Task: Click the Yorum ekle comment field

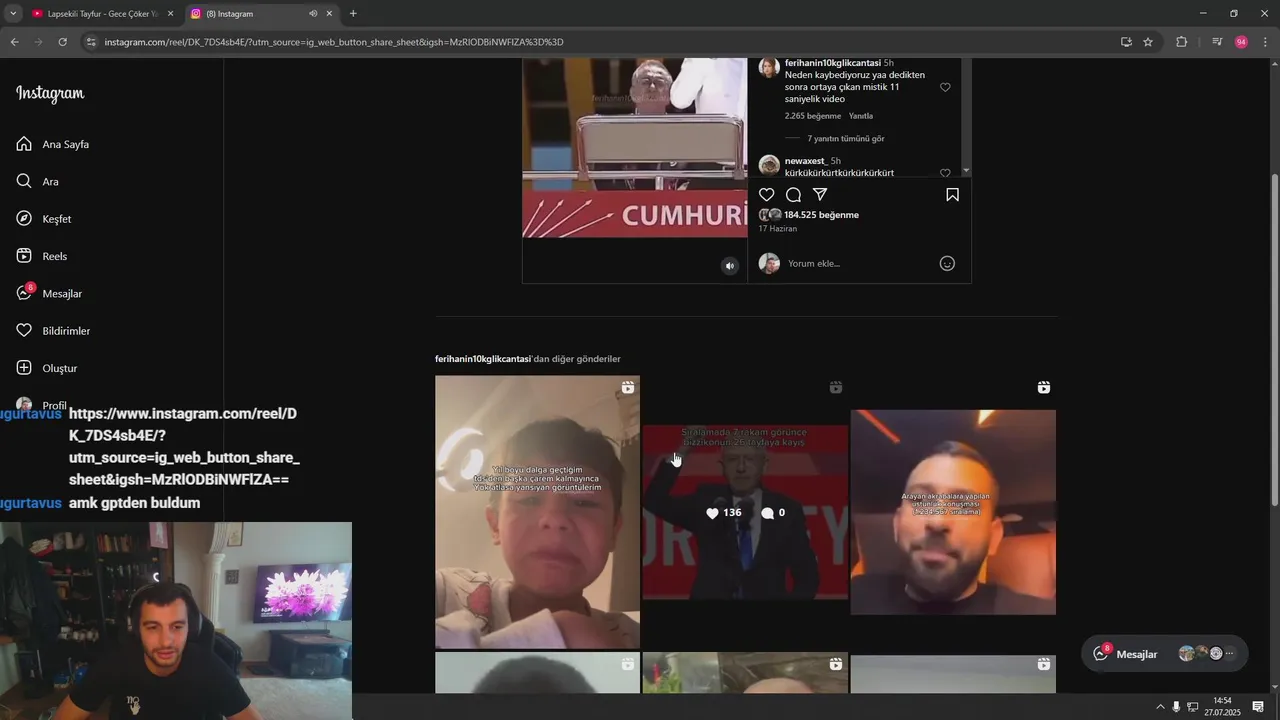Action: coord(860,263)
